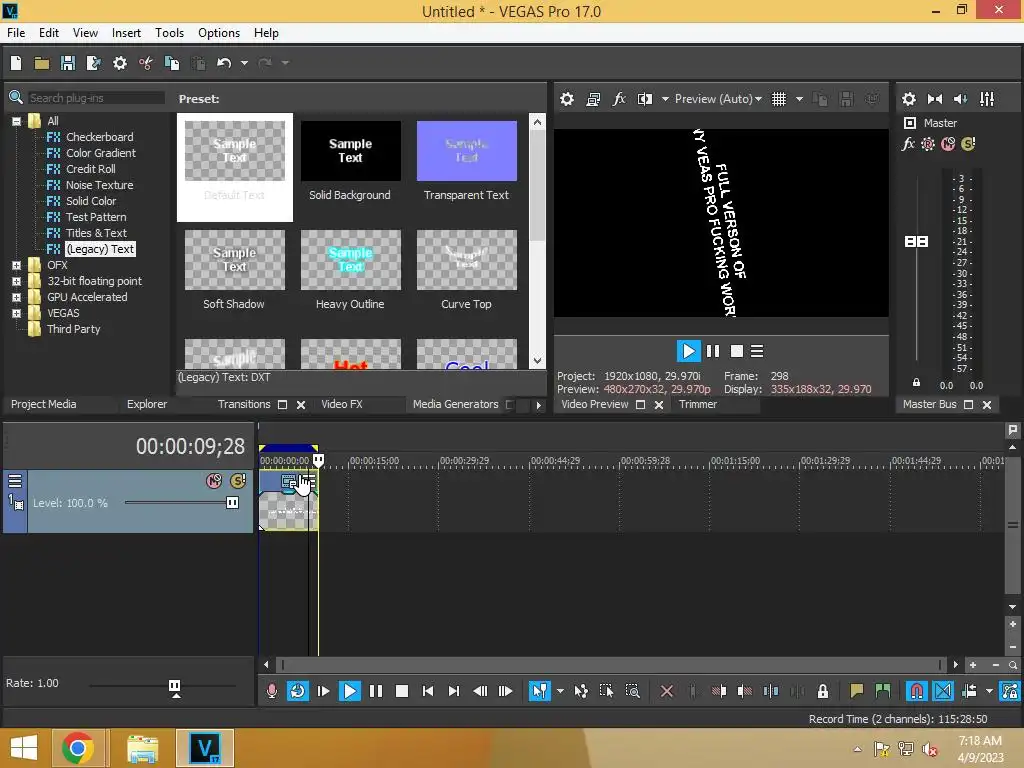
Task: Choose the Solid Background preset
Action: [350, 162]
